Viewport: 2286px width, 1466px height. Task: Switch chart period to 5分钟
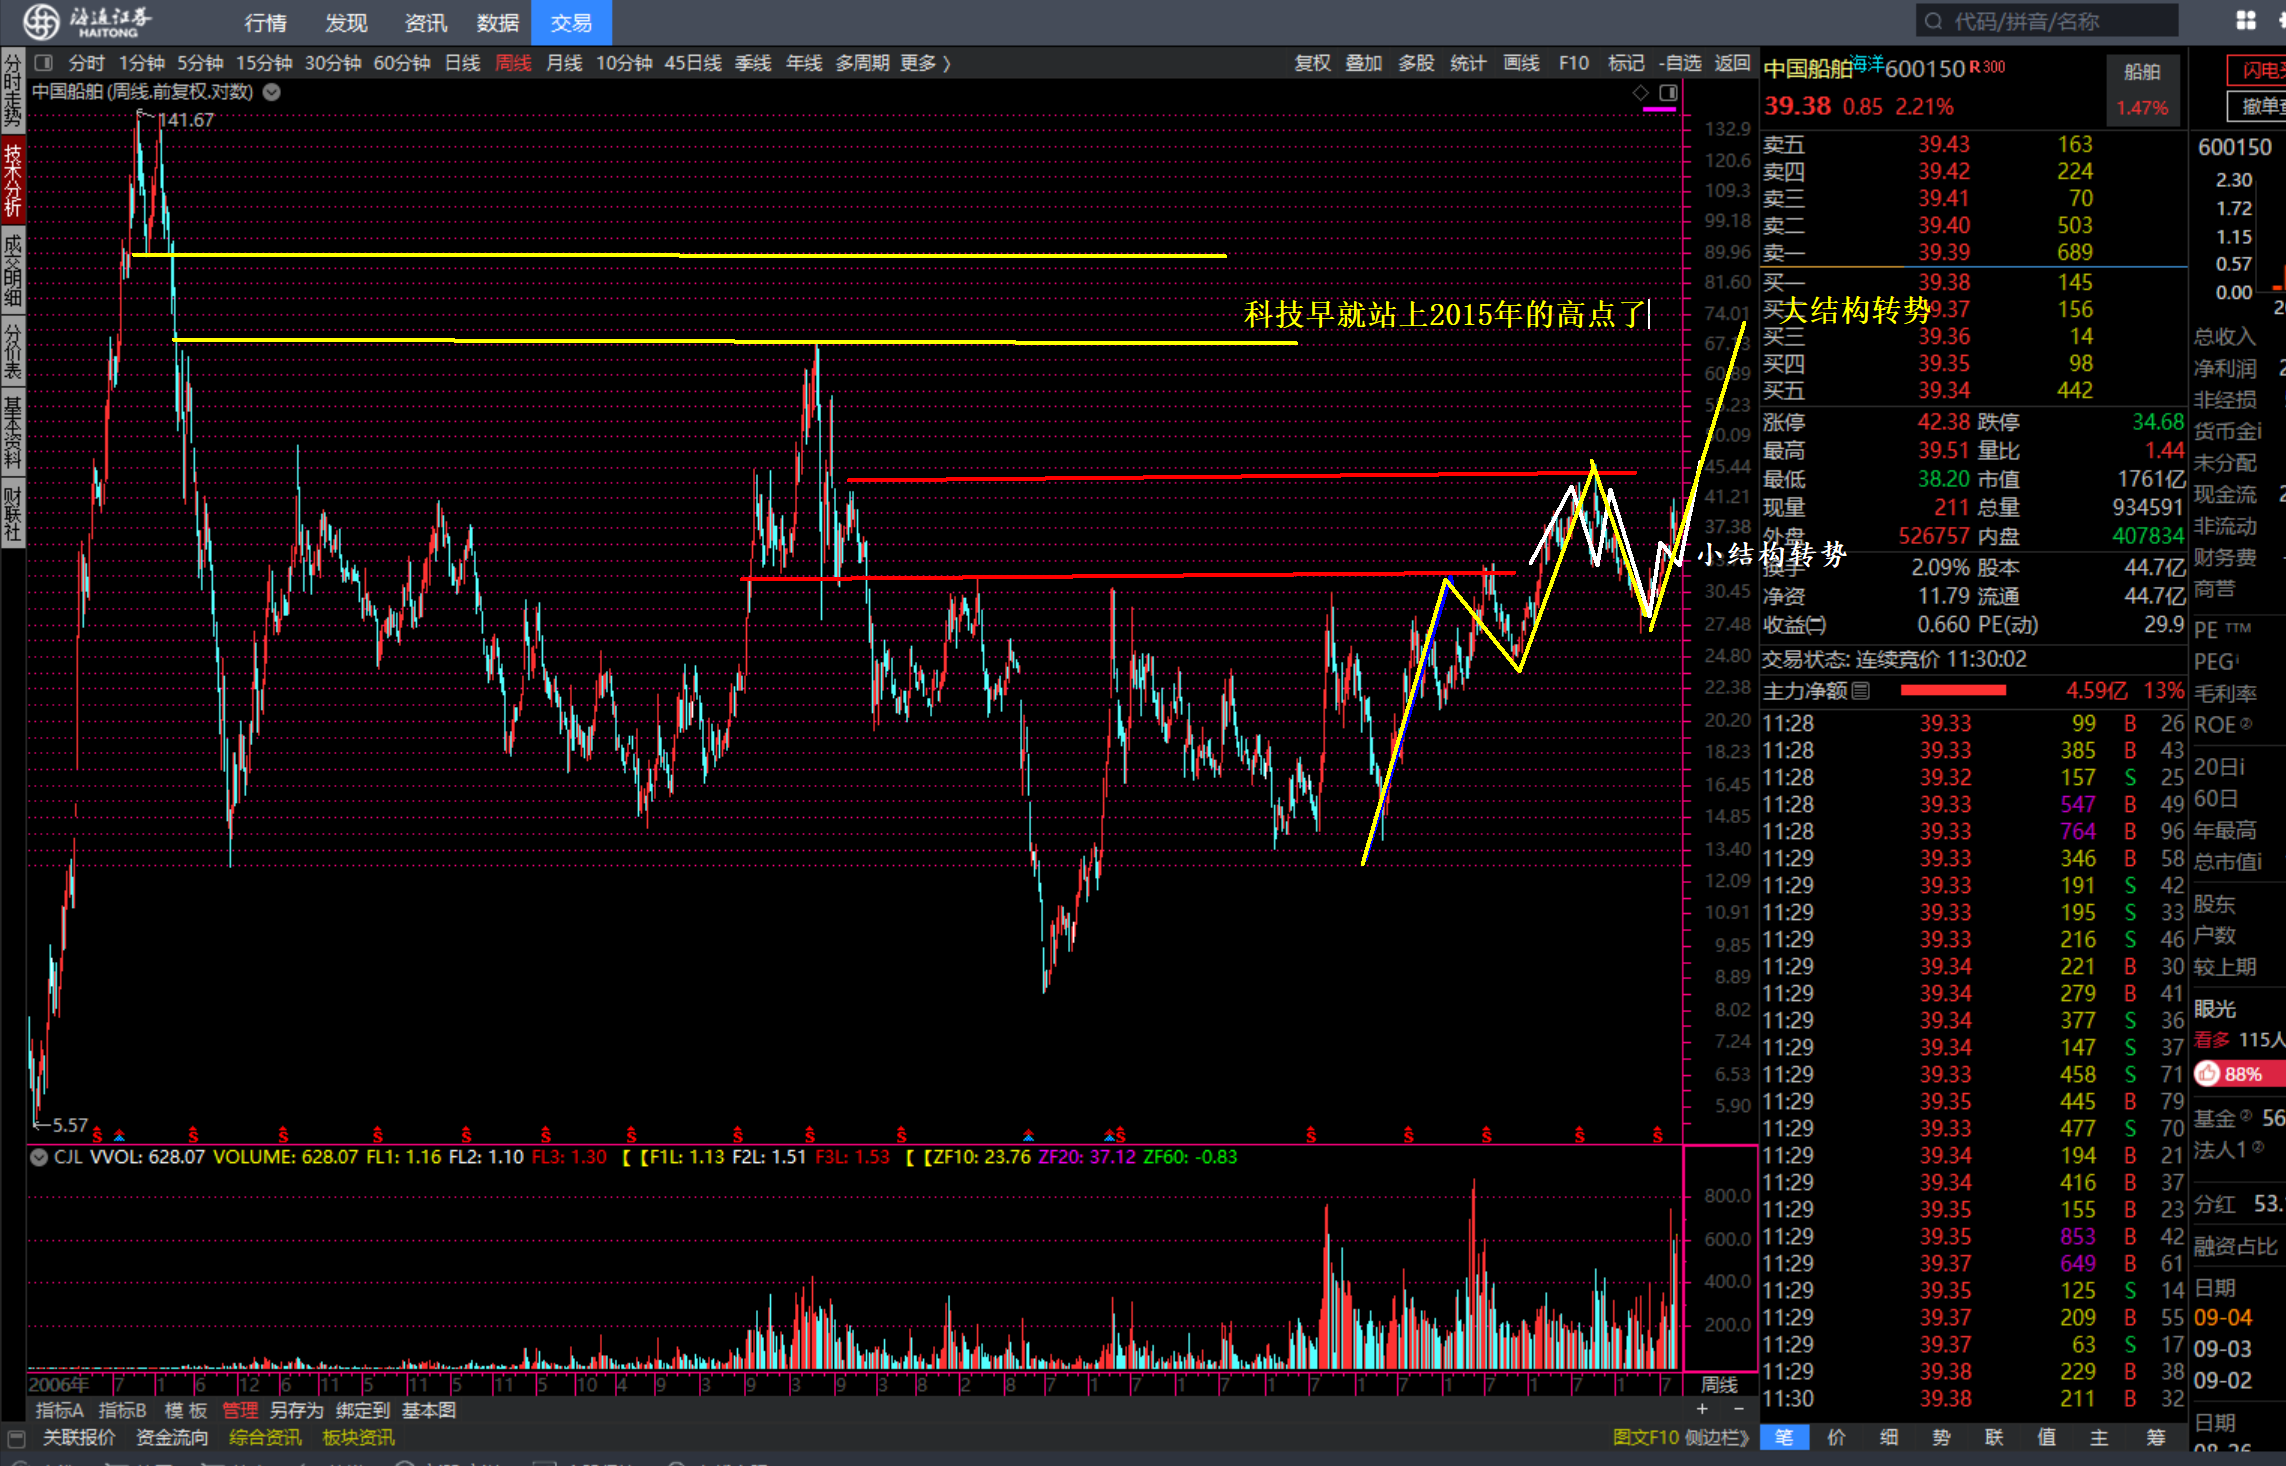point(200,63)
